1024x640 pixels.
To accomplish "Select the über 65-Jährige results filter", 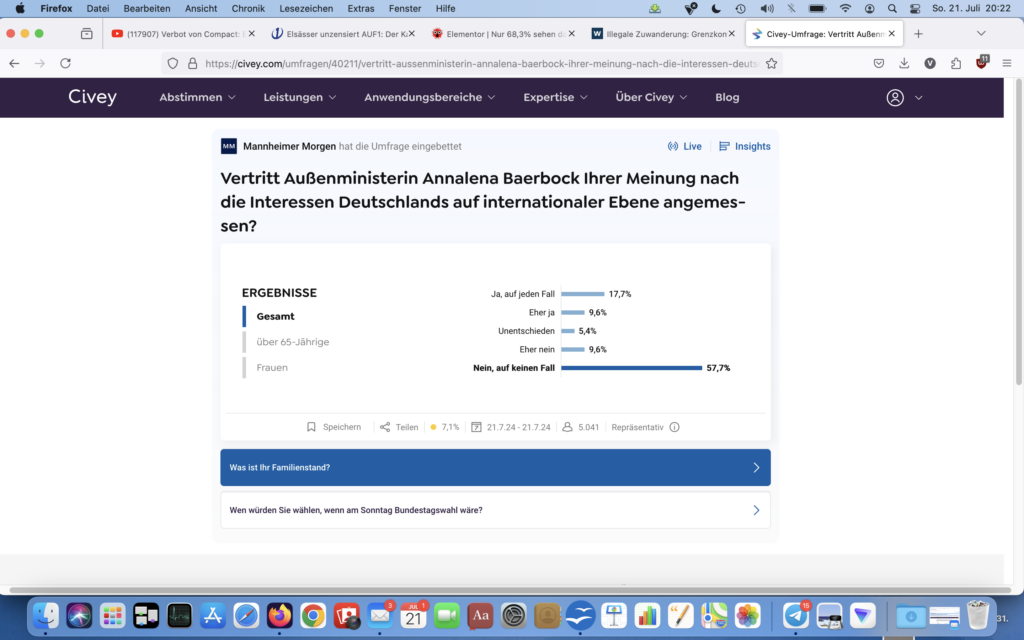I will pyautogui.click(x=292, y=342).
